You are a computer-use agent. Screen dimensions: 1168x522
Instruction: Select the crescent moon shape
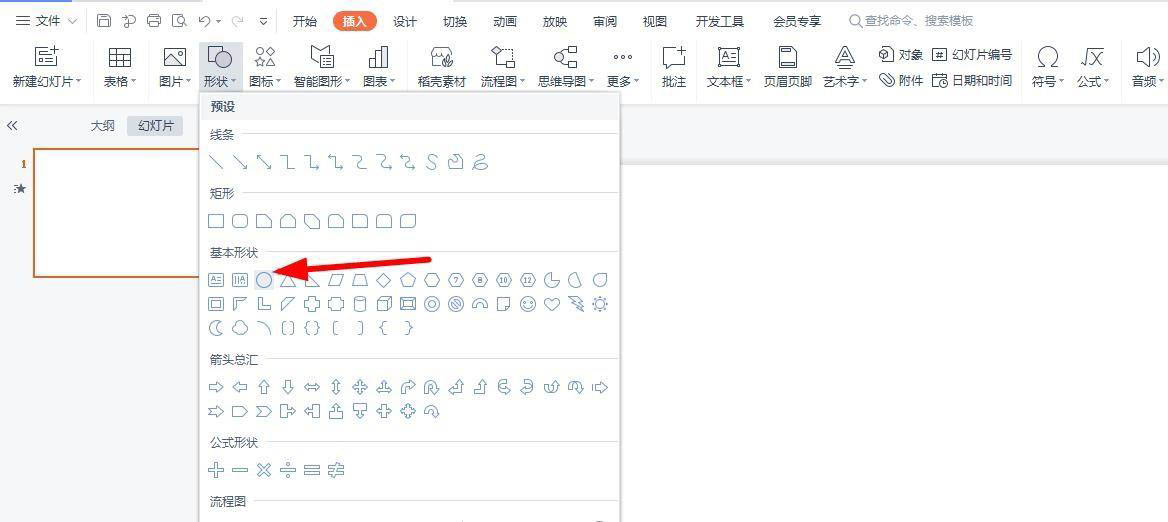[216, 328]
